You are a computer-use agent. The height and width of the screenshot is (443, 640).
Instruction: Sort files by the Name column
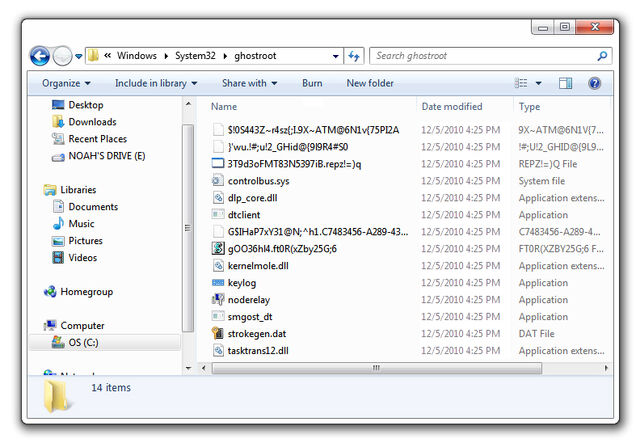[224, 107]
